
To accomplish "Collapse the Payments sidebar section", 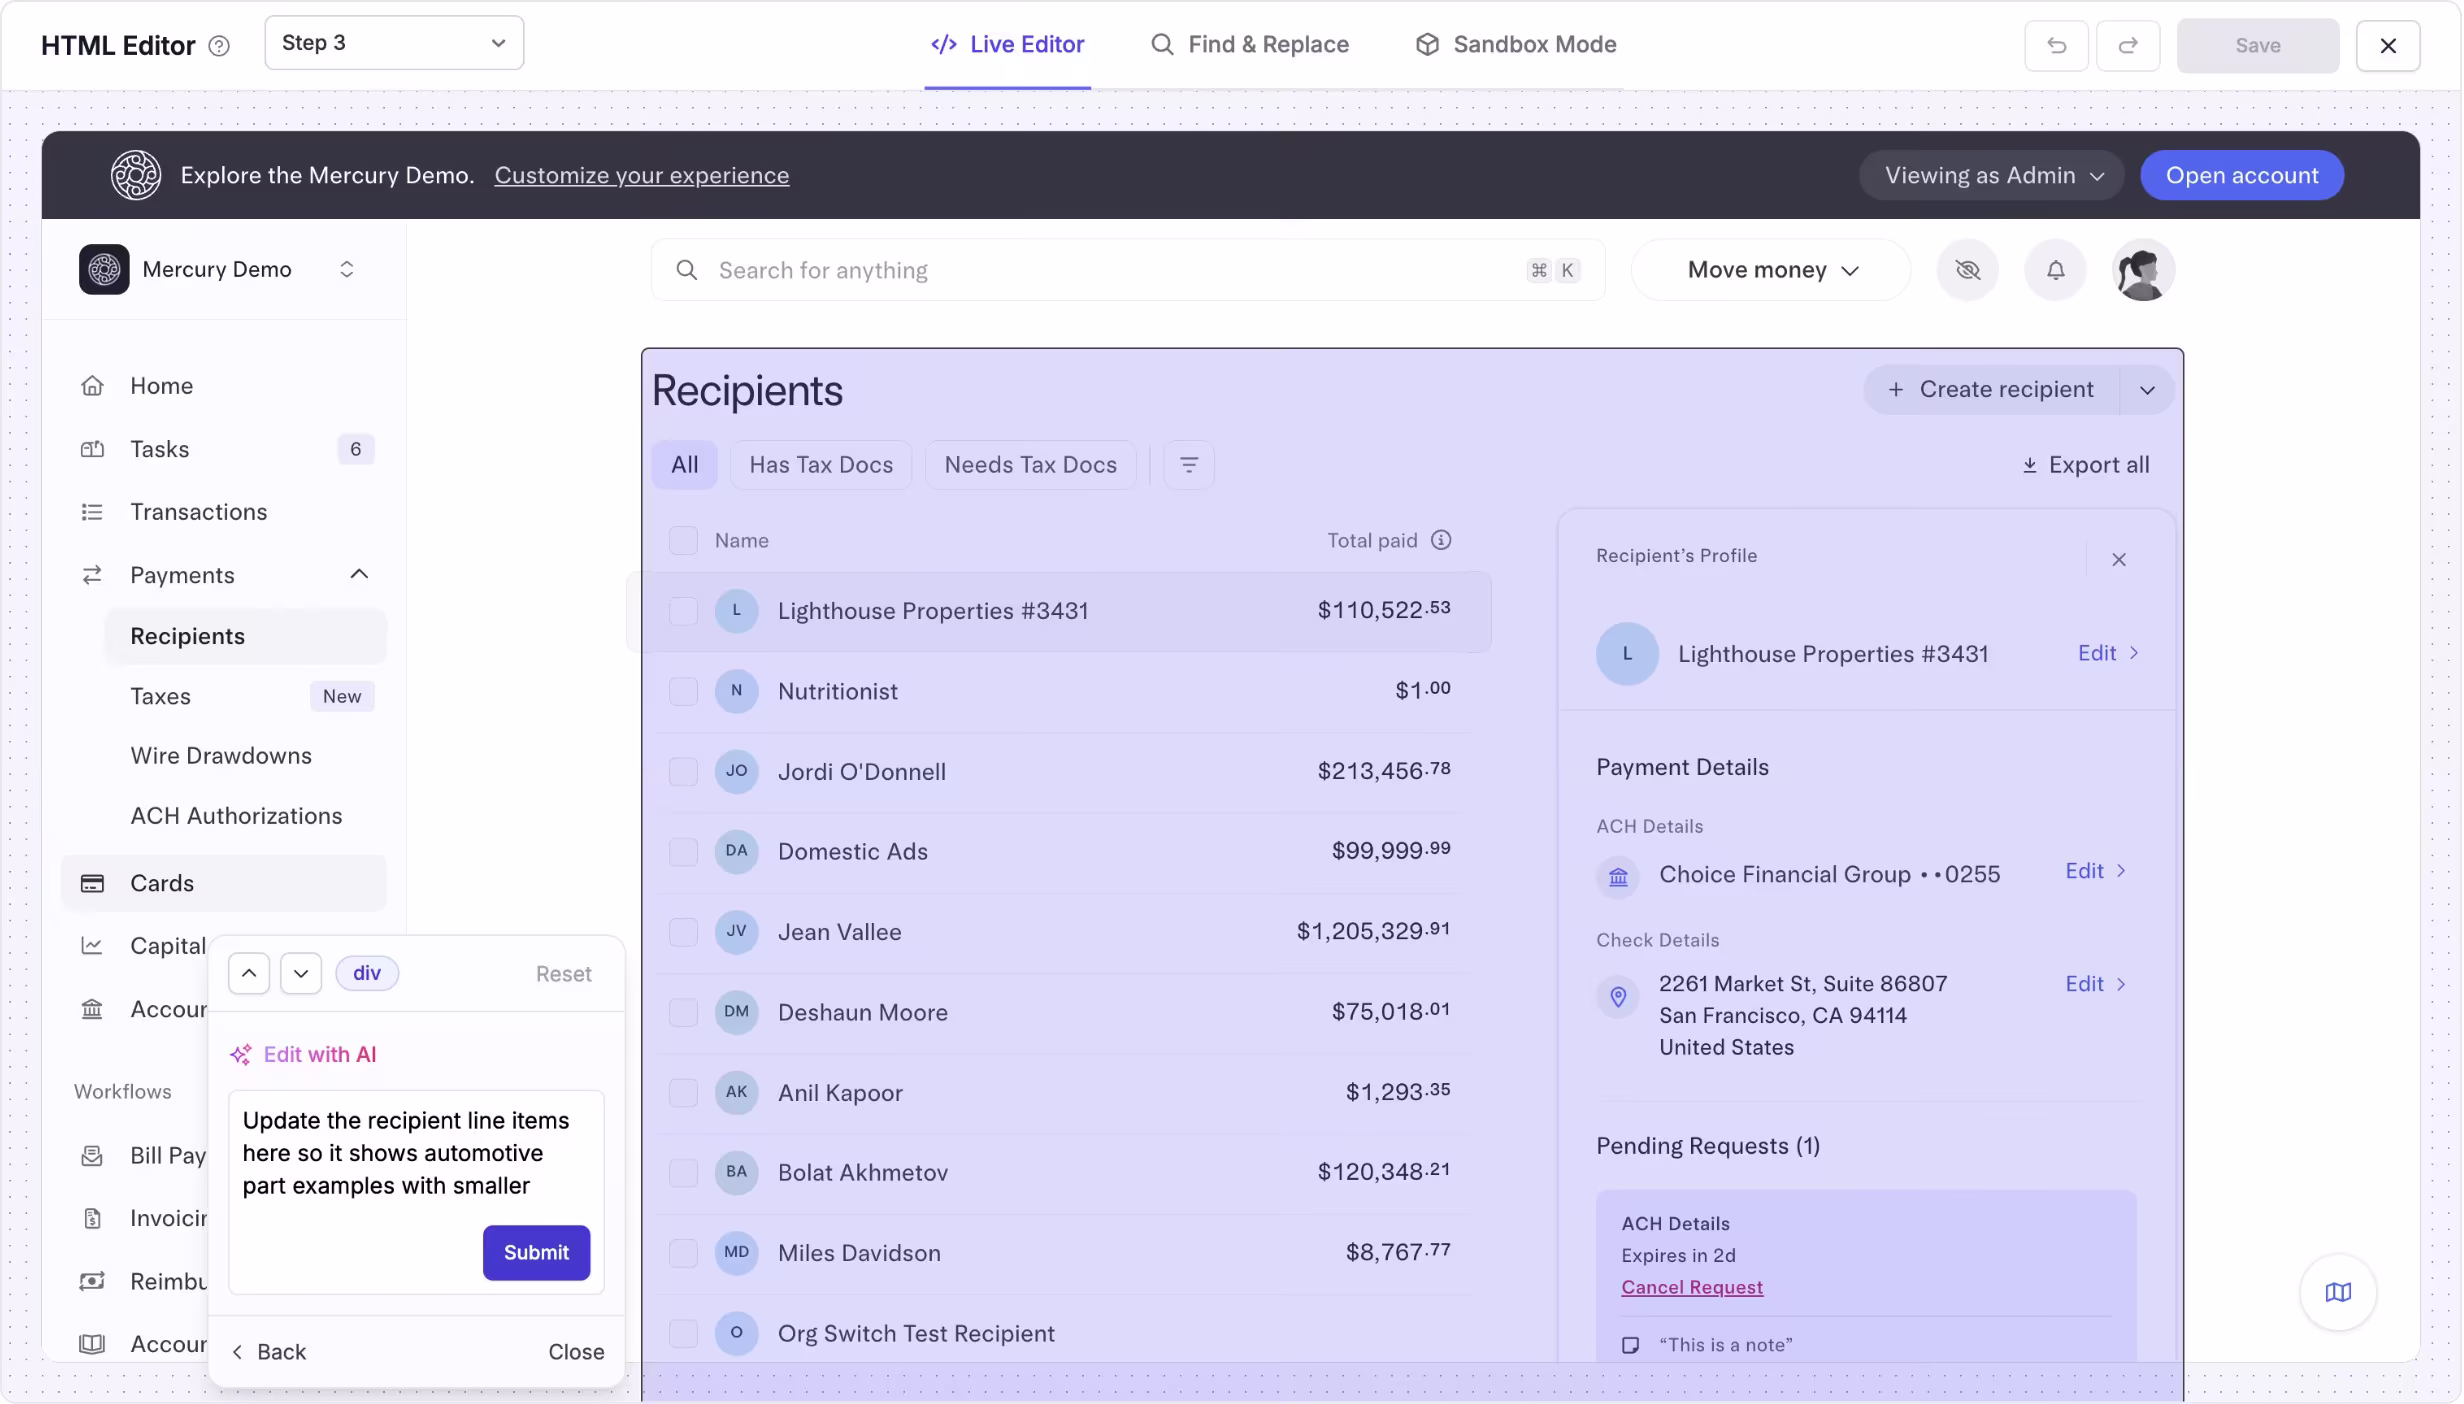I will [359, 574].
